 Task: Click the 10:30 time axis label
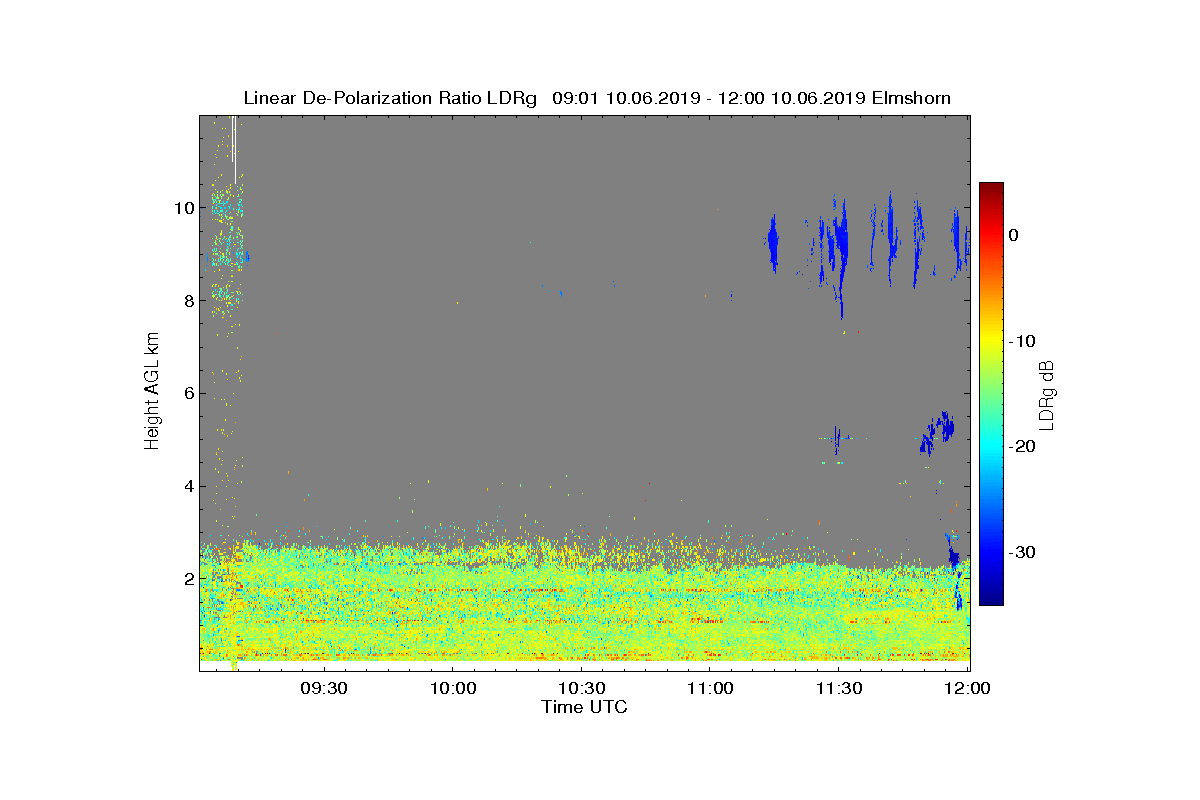(x=581, y=688)
